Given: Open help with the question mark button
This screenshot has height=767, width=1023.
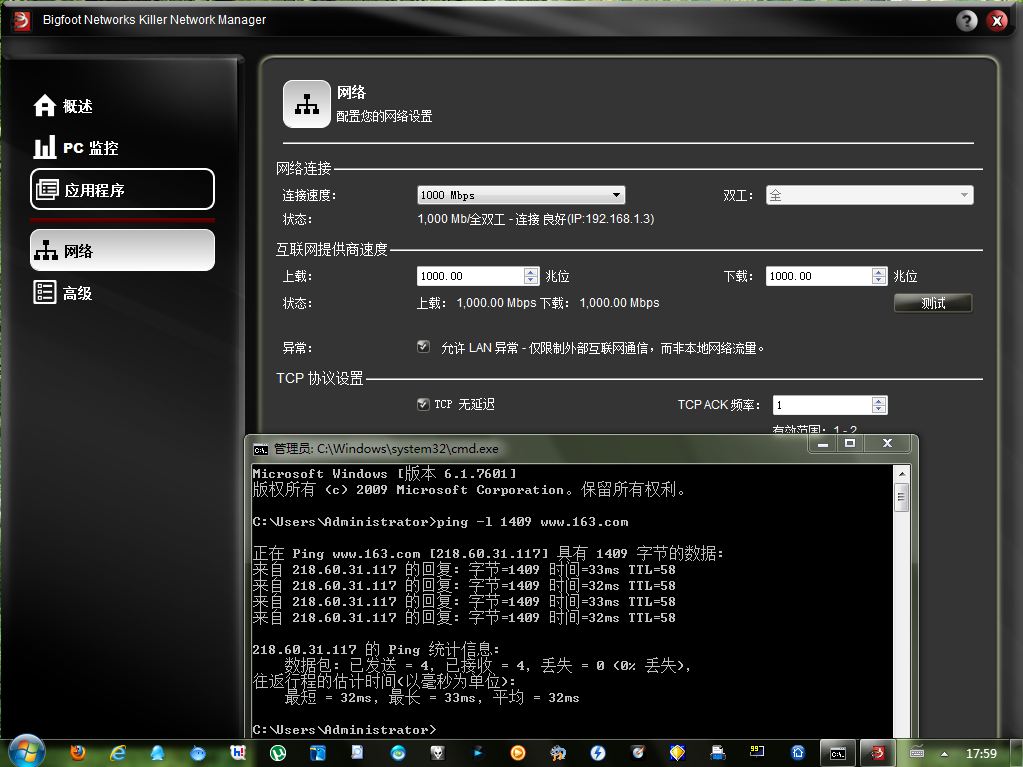Looking at the screenshot, I should click(966, 21).
